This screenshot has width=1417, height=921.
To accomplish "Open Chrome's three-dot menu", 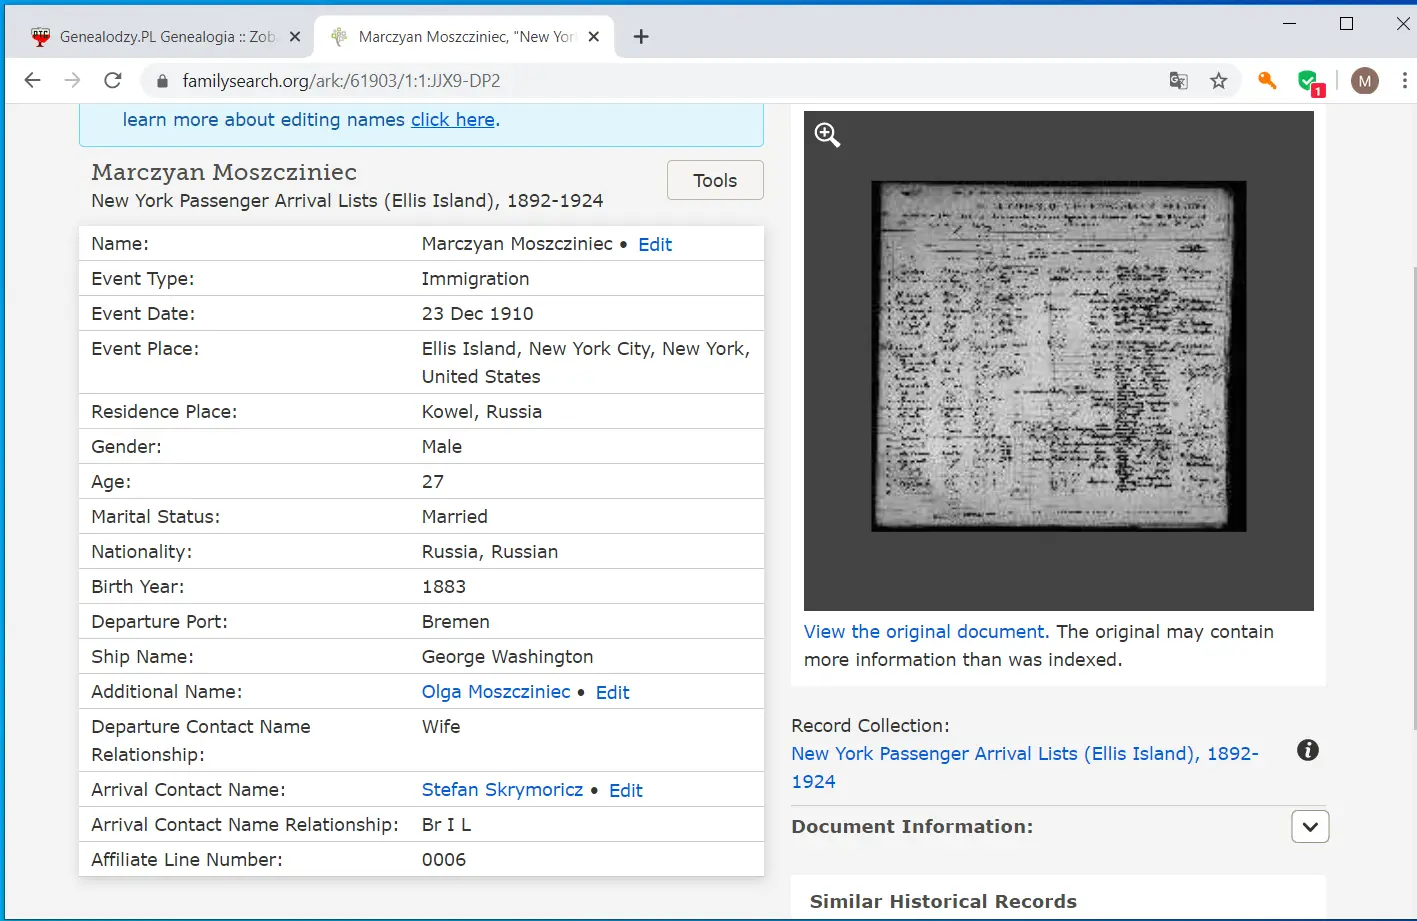I will (x=1404, y=81).
